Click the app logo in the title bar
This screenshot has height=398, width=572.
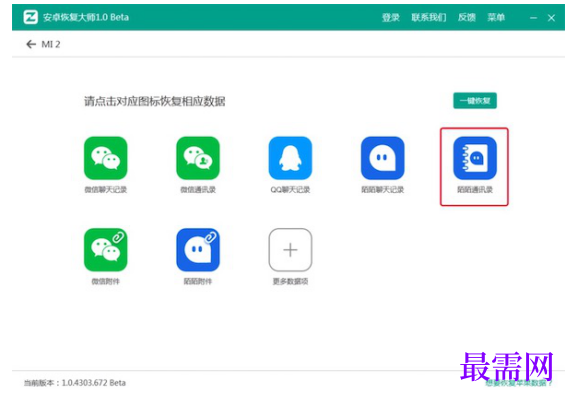[31, 17]
